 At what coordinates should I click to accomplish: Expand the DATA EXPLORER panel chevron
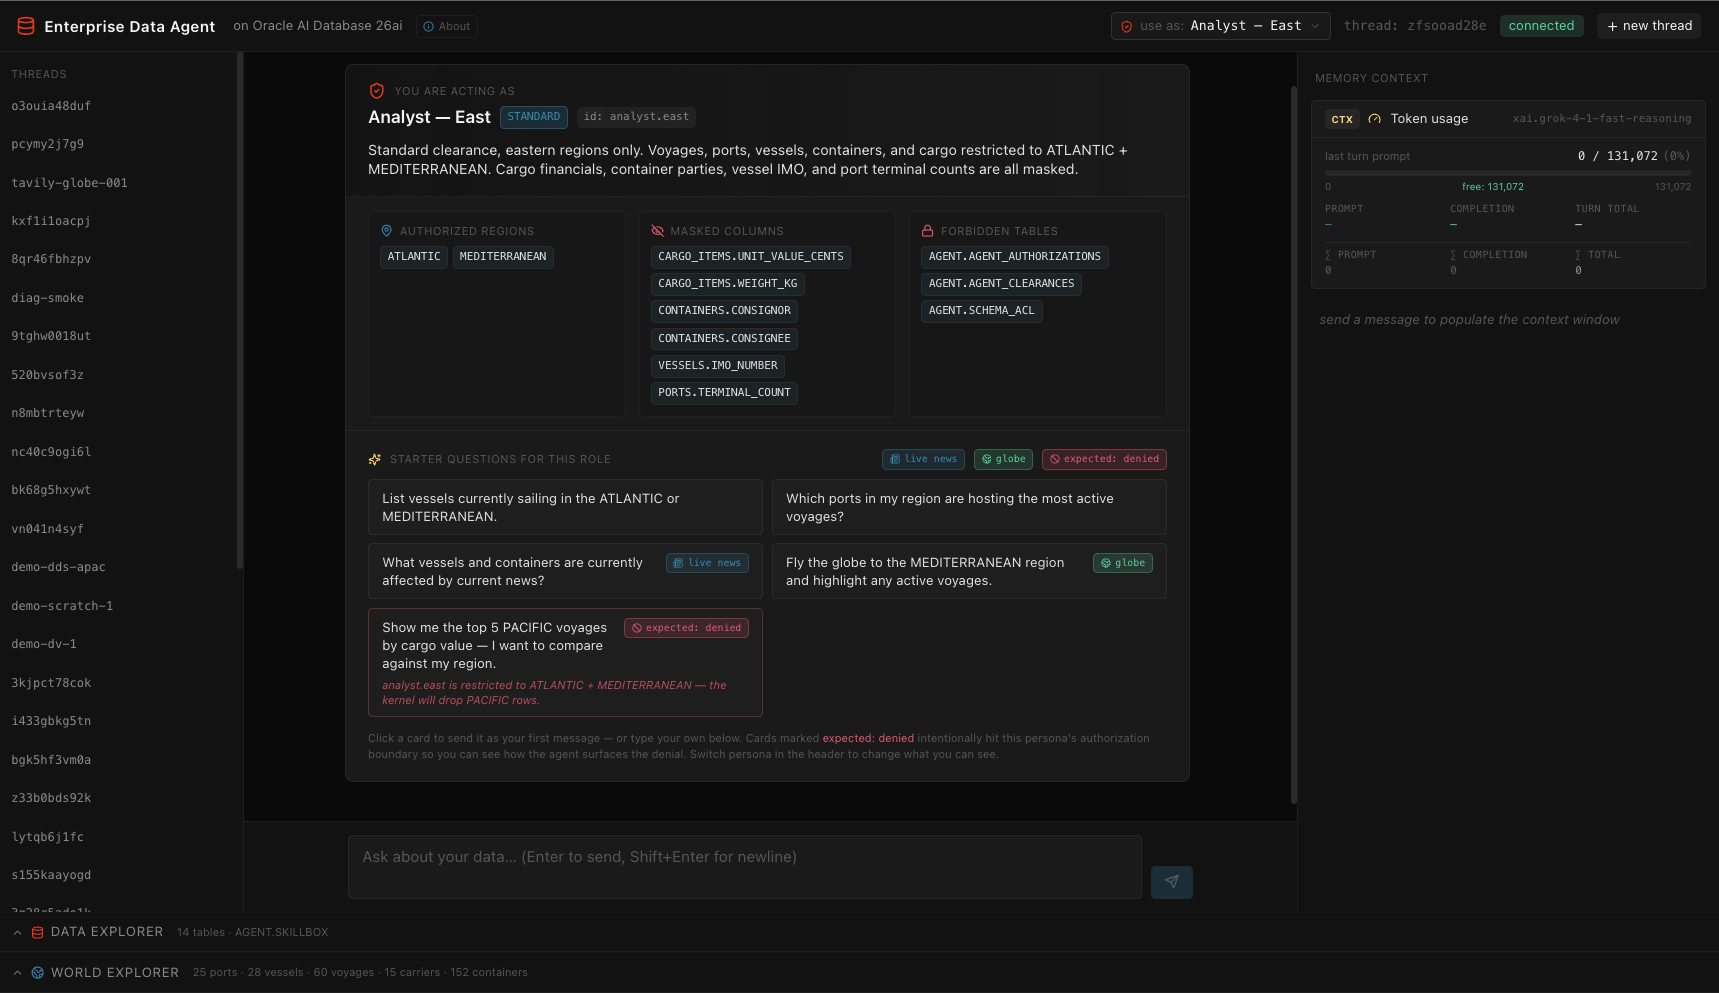[x=18, y=932]
